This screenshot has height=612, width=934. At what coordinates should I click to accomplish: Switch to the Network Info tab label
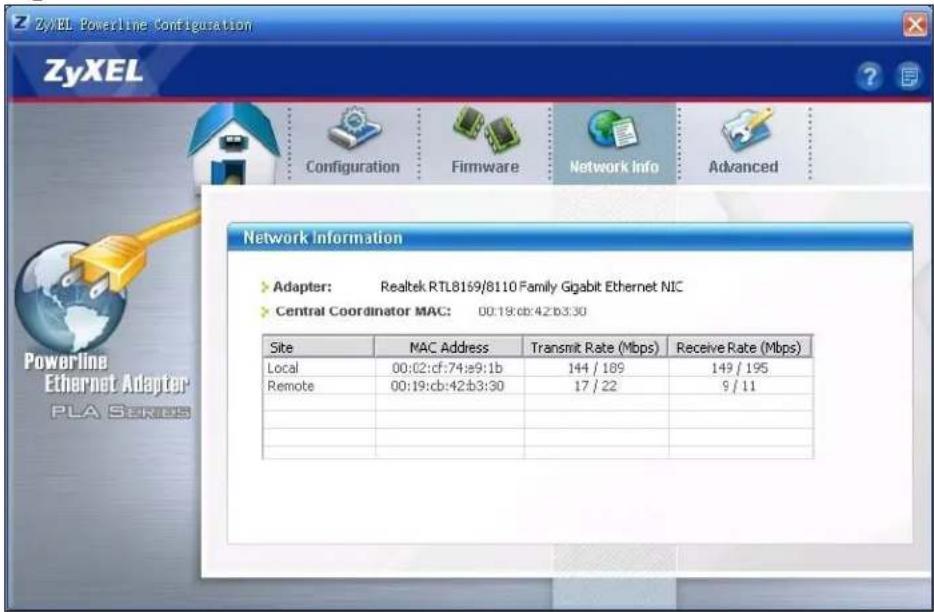coord(614,167)
